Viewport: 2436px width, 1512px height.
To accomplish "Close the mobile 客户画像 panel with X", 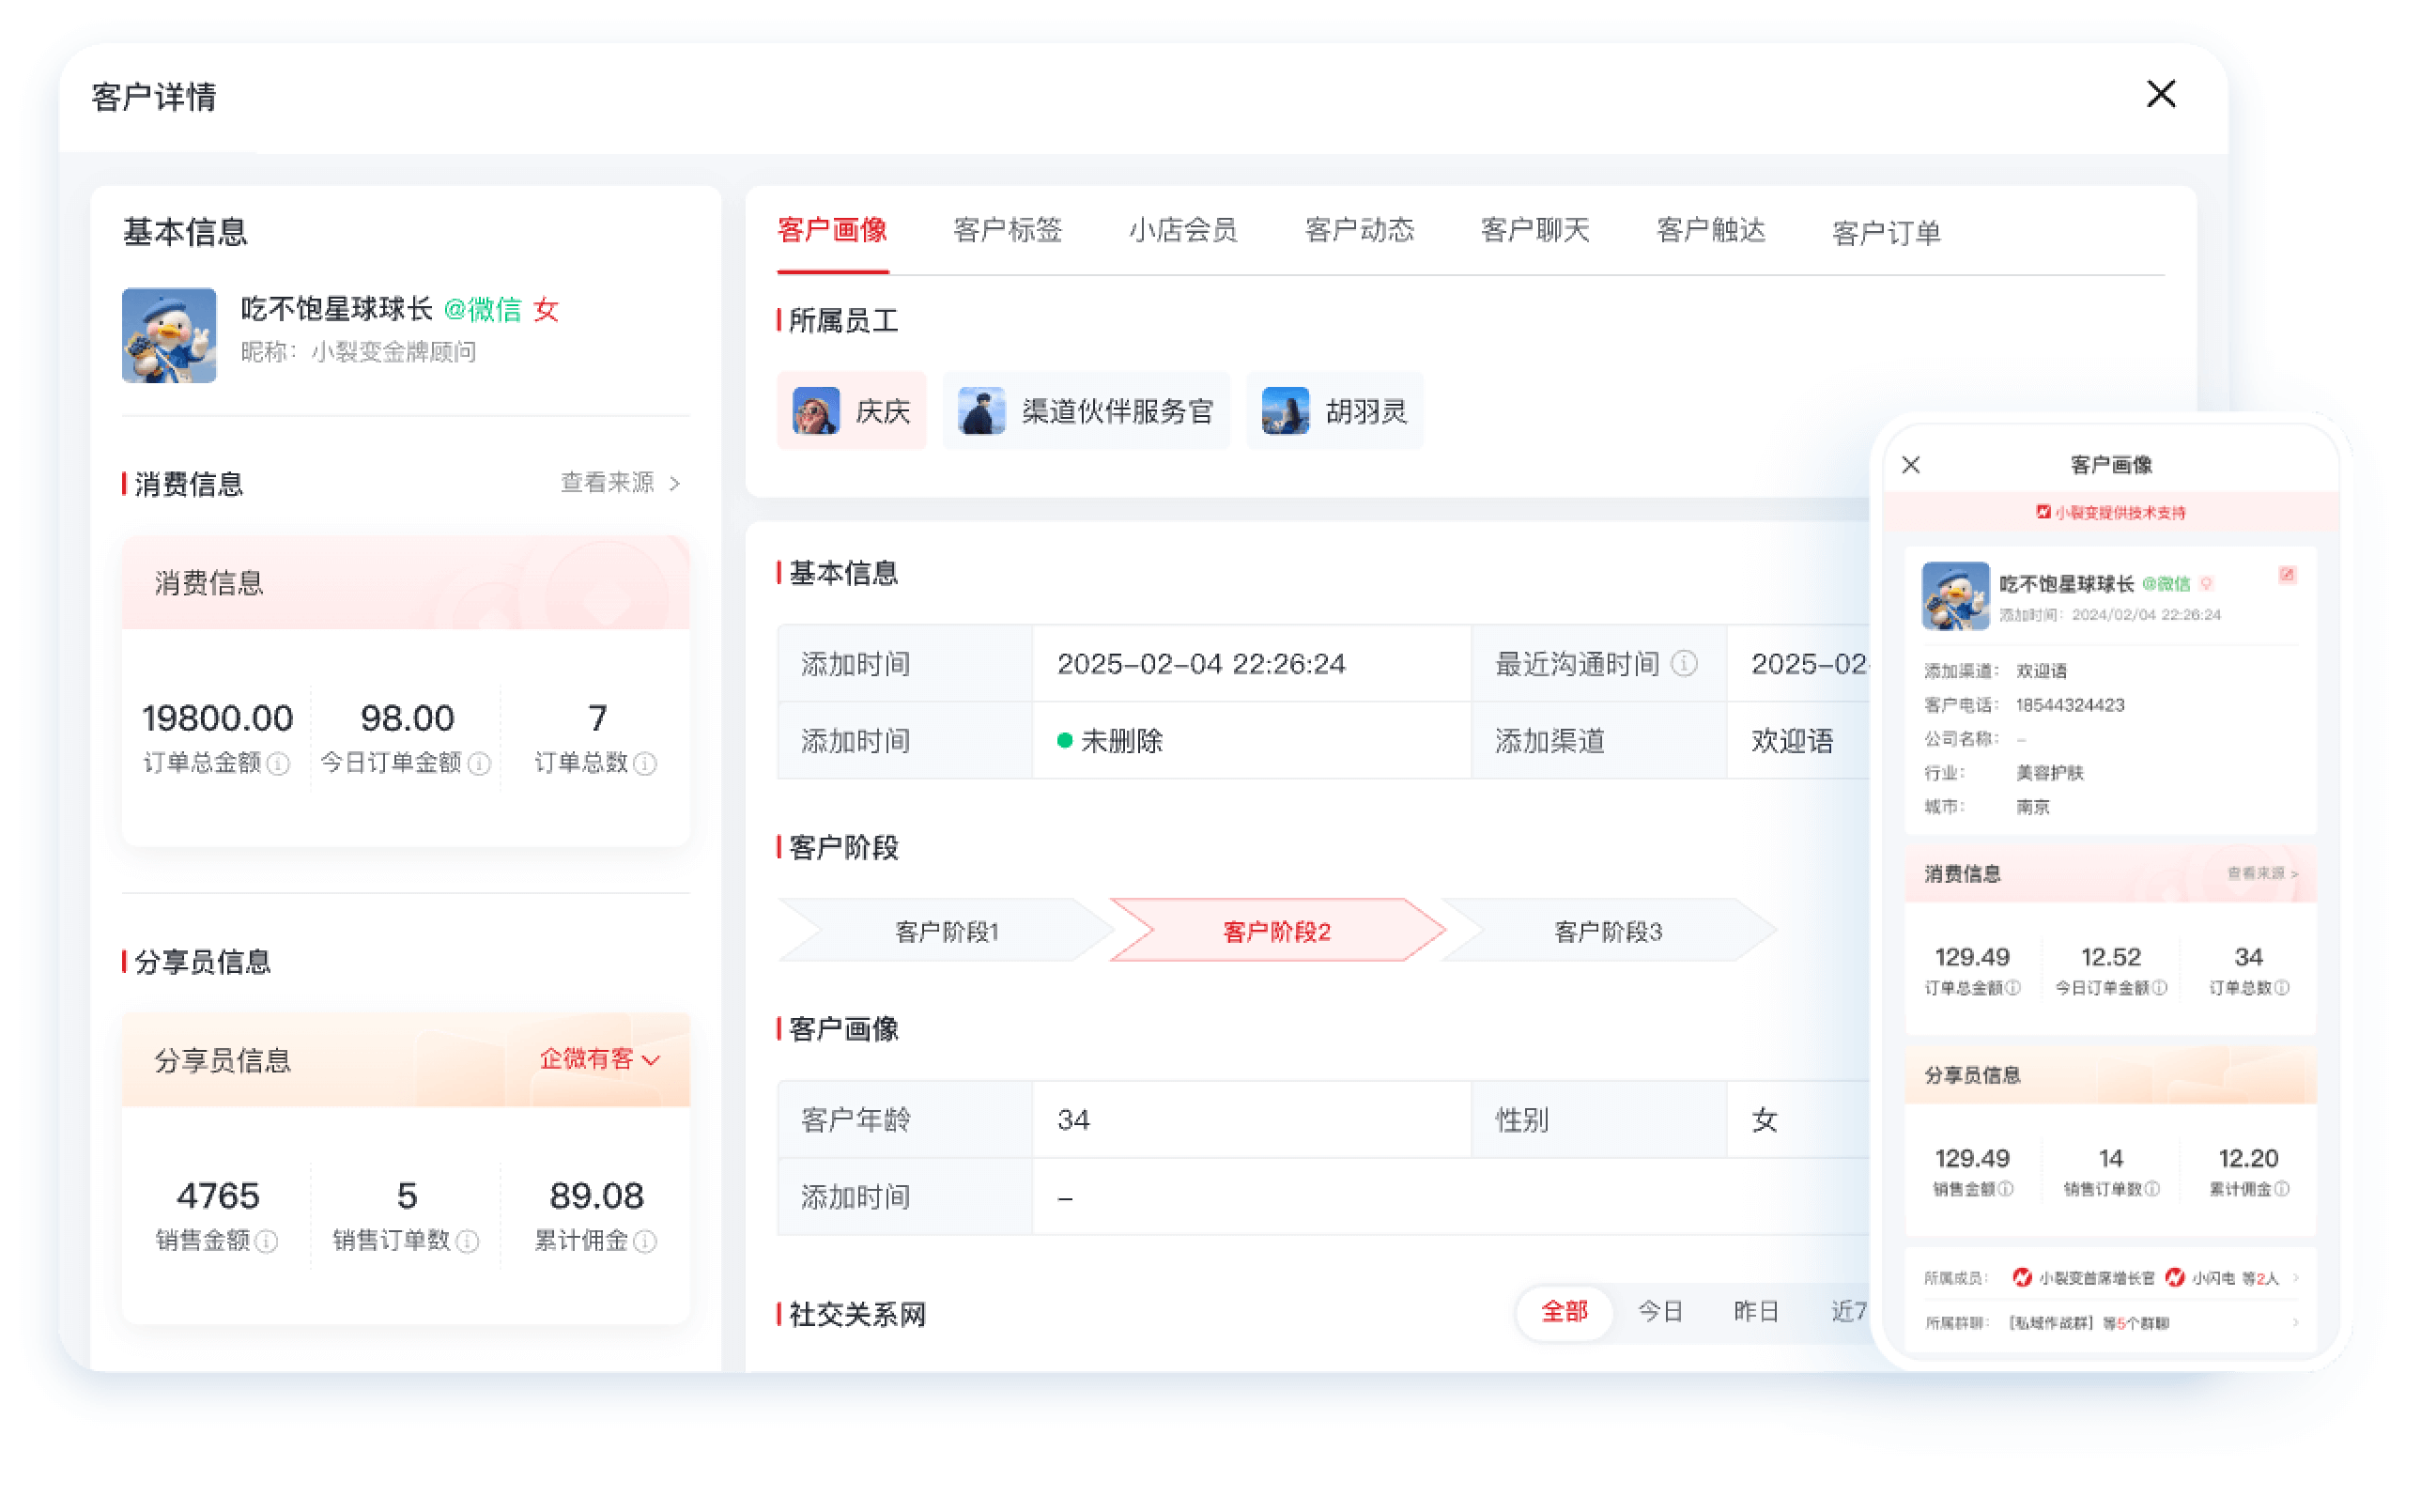I will pyautogui.click(x=1910, y=465).
